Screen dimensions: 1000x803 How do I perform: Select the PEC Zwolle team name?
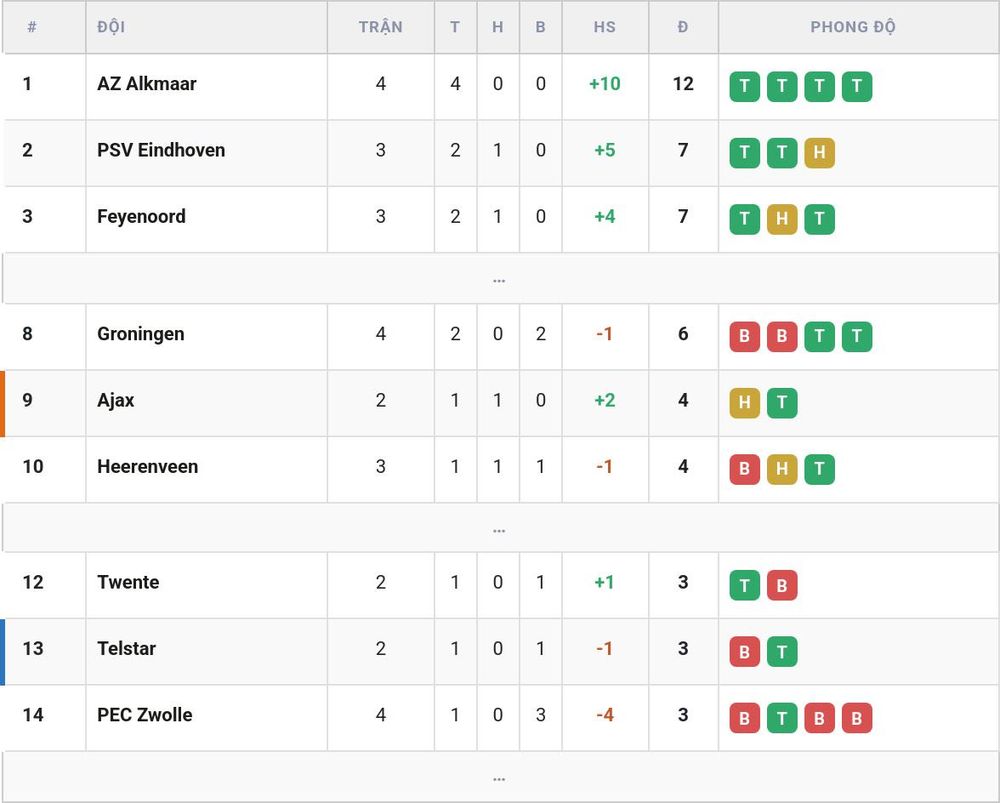[x=145, y=715]
